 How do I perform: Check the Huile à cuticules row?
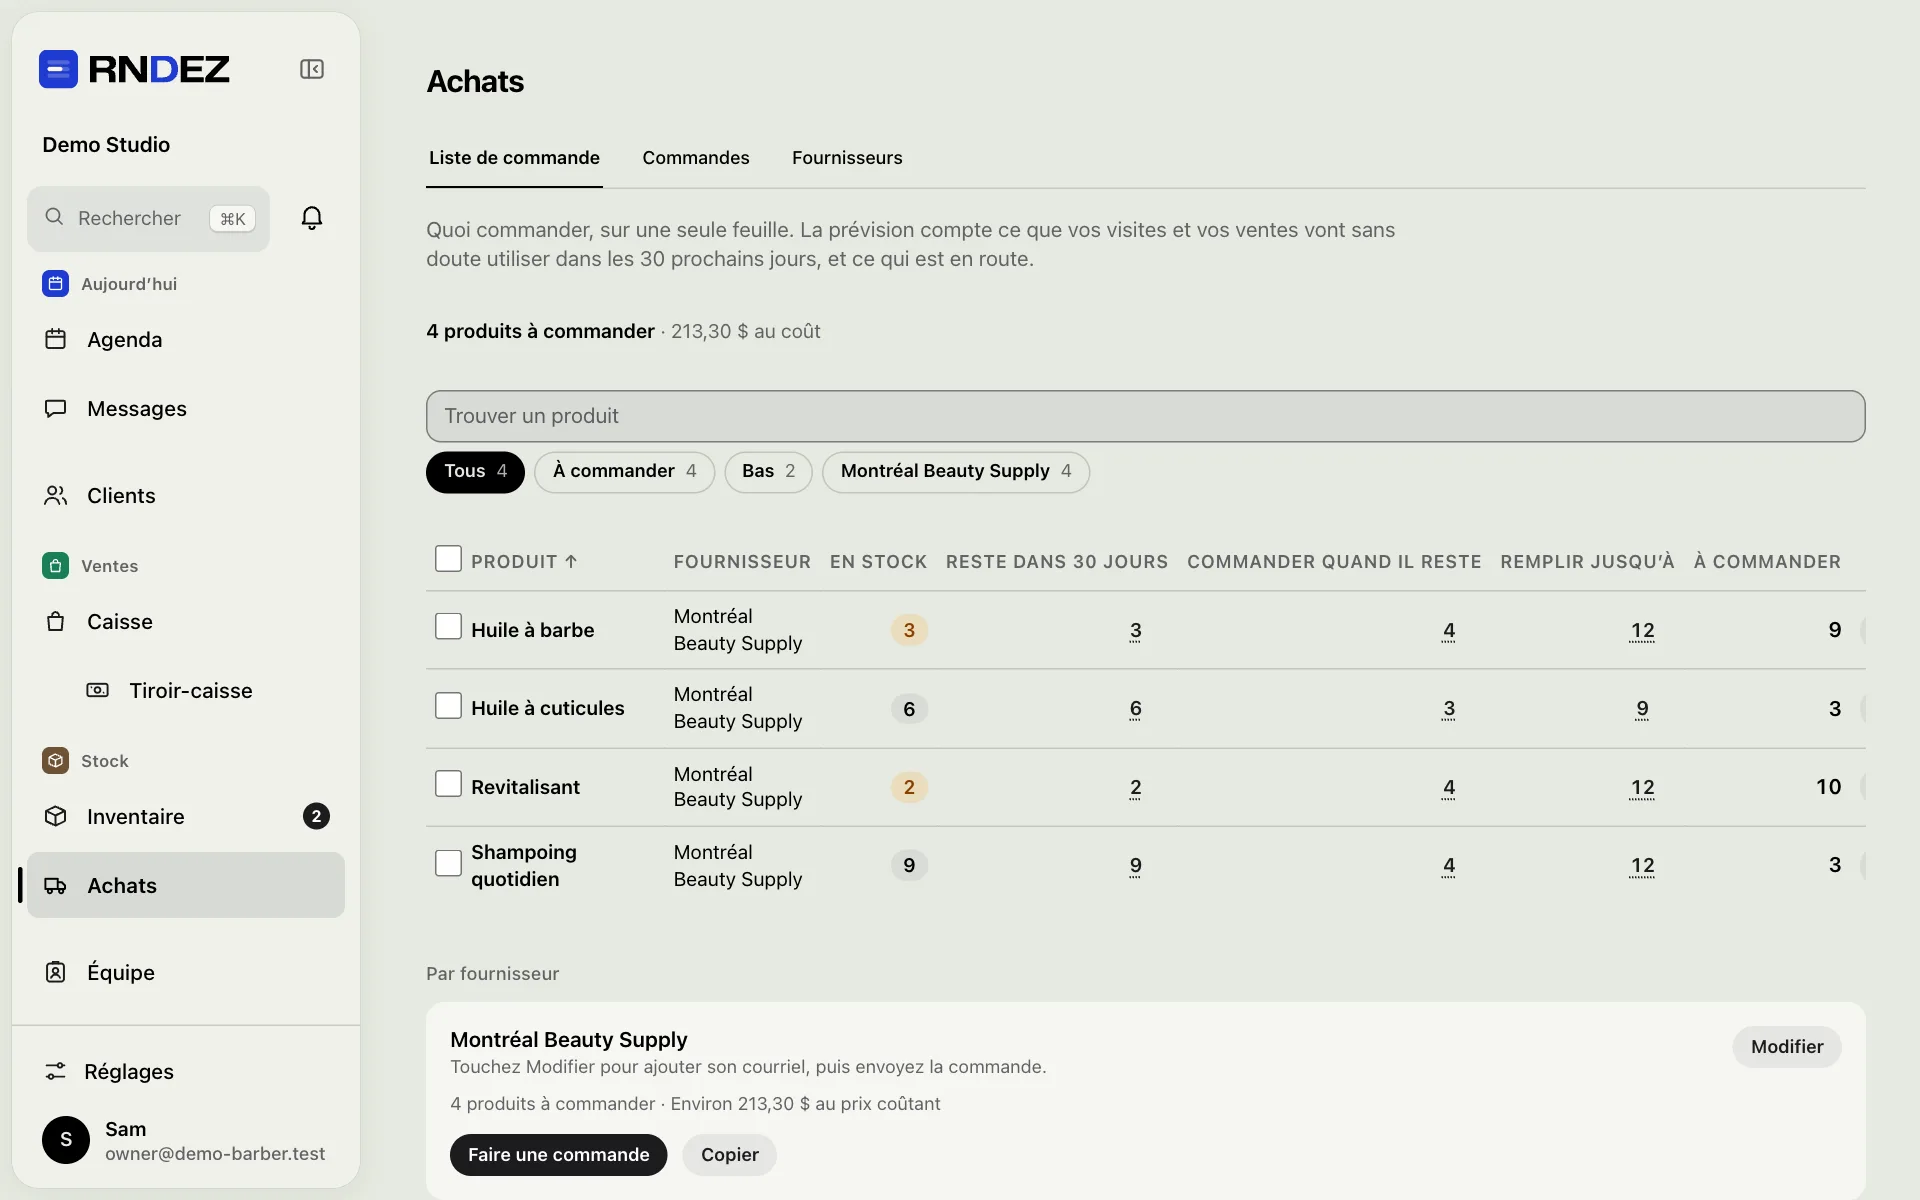[x=448, y=706]
